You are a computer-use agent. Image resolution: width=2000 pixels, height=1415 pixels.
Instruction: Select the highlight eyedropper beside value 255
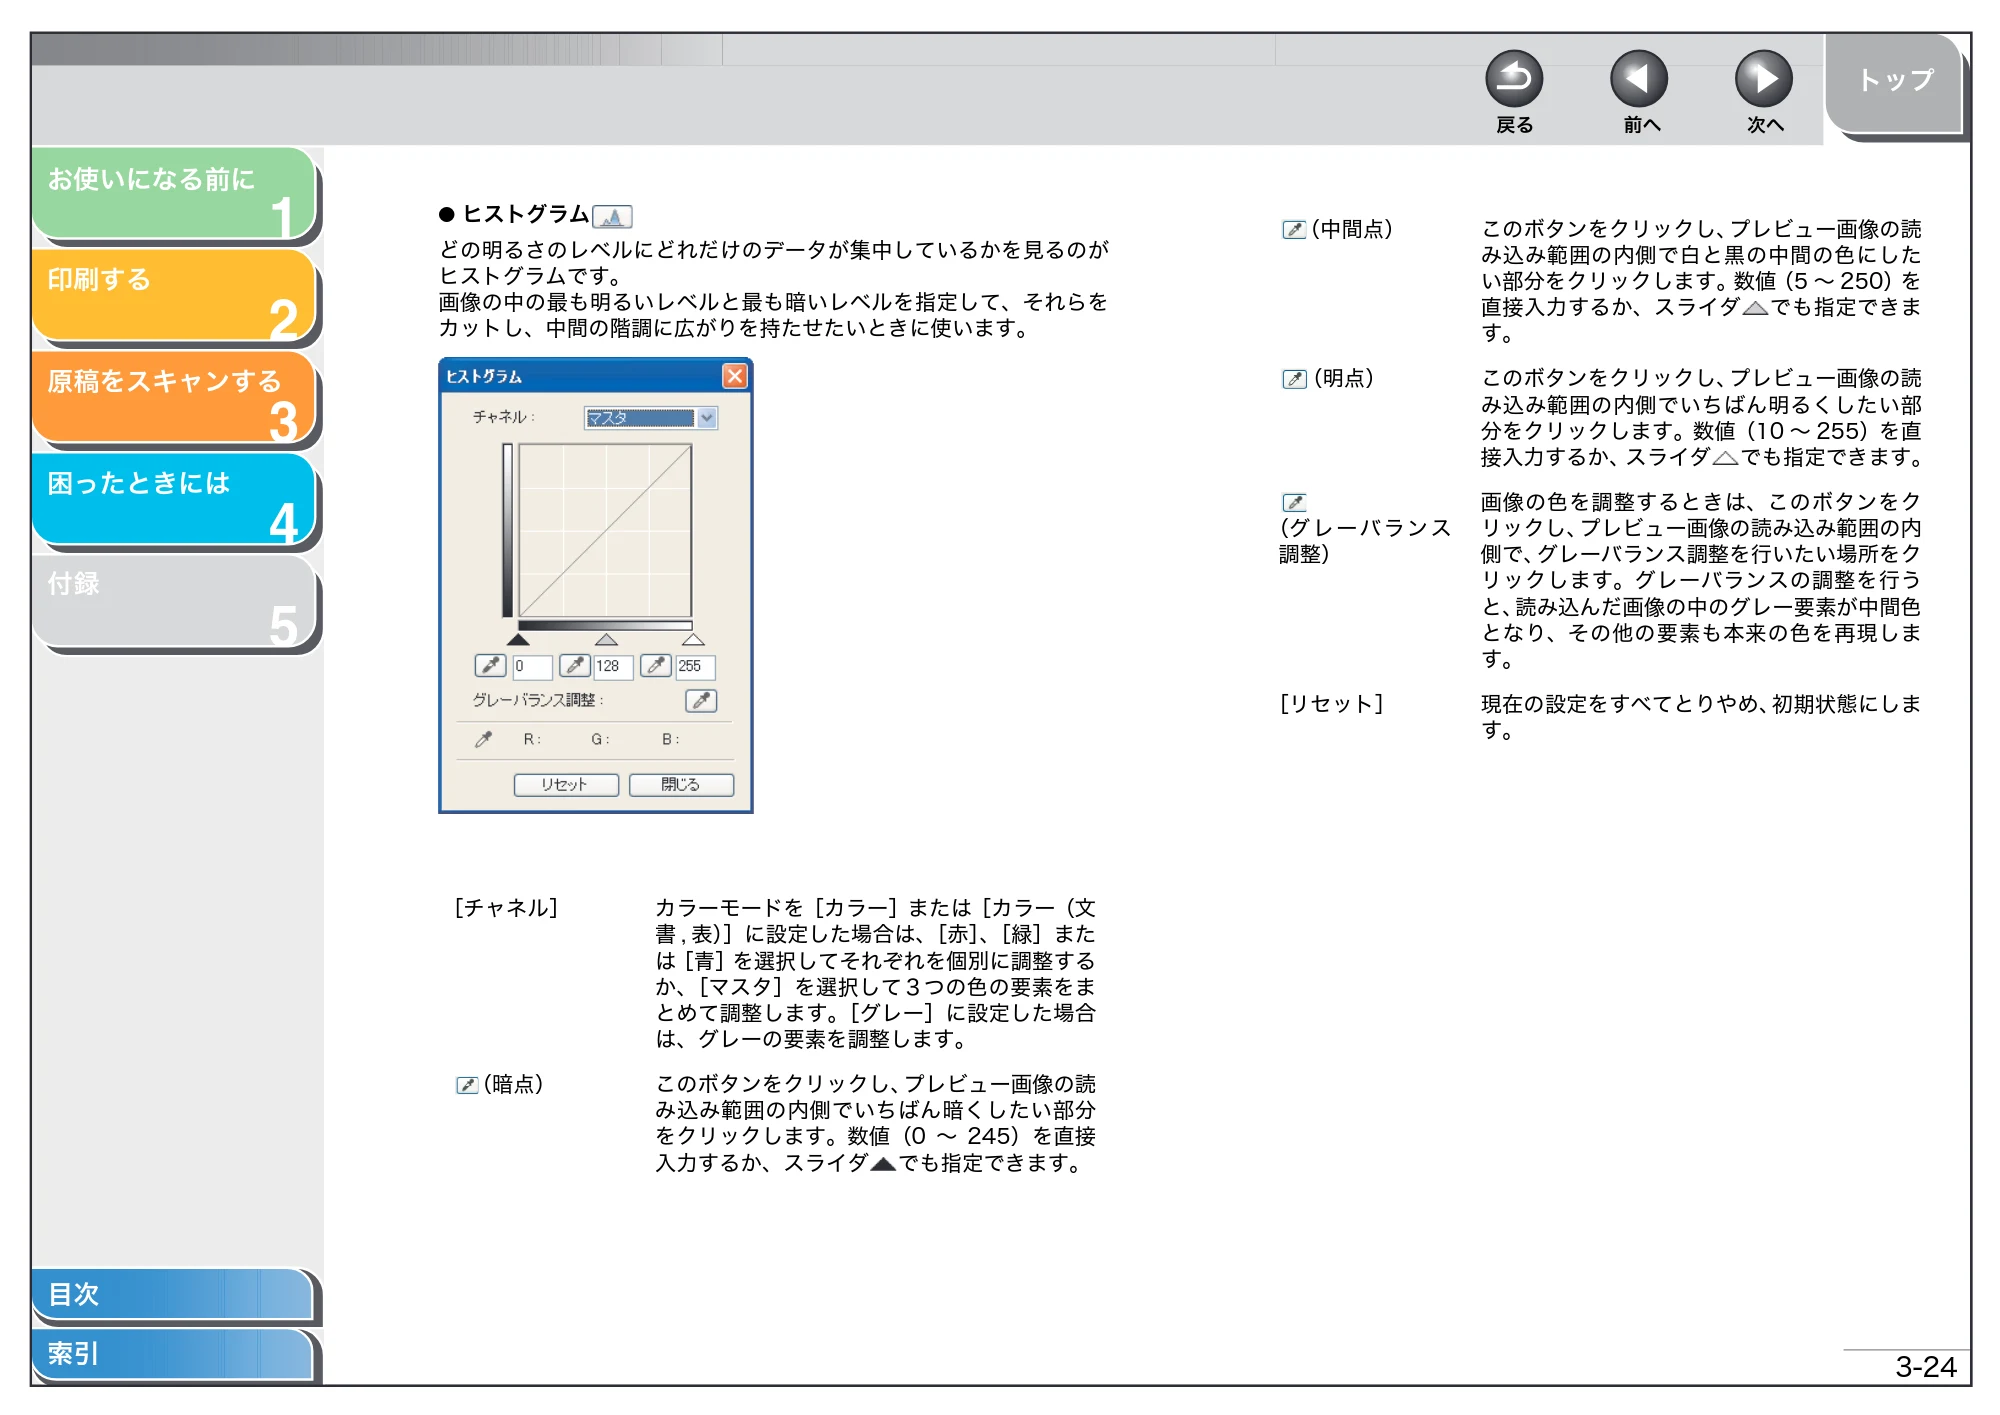pyautogui.click(x=655, y=665)
